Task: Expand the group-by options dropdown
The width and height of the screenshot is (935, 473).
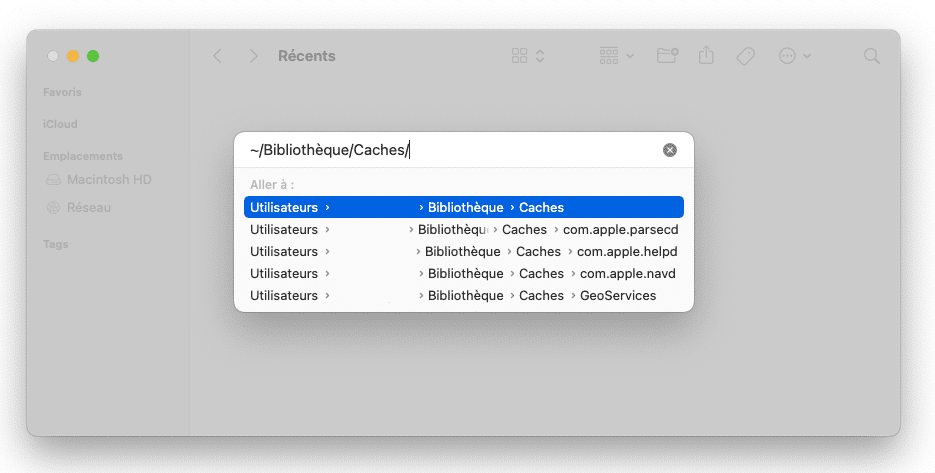Action: click(x=616, y=57)
